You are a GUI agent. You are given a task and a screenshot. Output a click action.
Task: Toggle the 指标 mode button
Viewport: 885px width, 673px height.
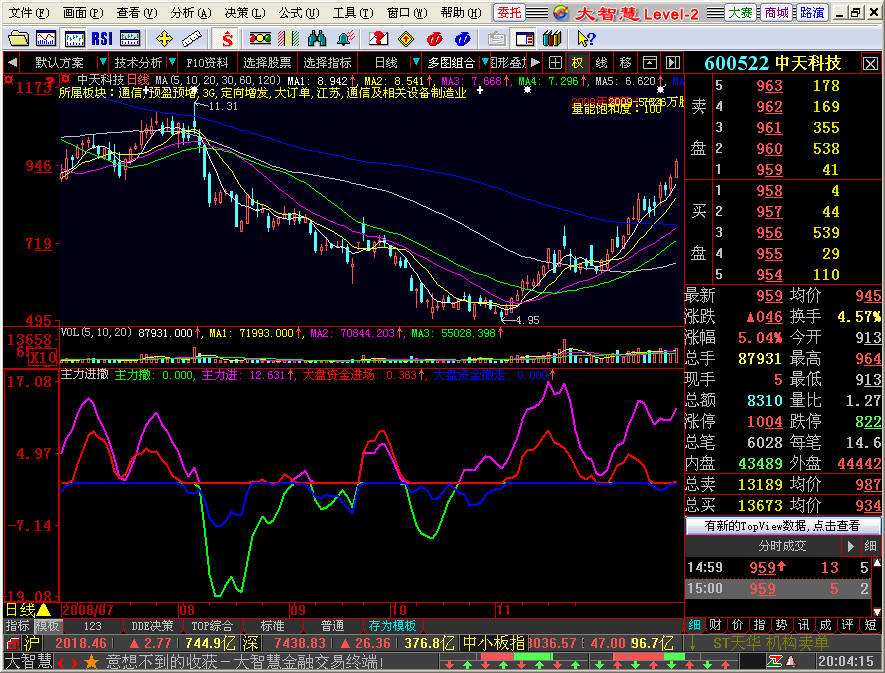(x=17, y=626)
